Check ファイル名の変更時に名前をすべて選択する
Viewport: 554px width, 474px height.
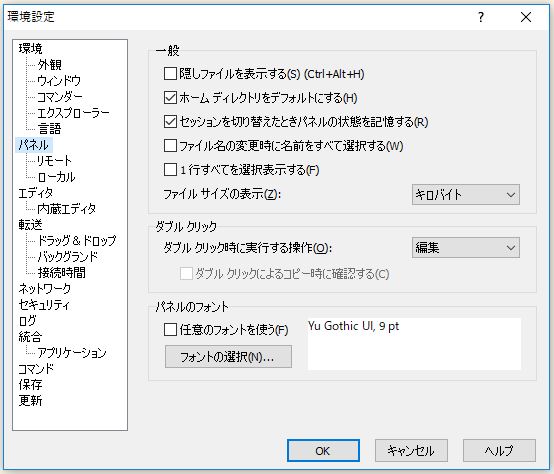click(170, 146)
